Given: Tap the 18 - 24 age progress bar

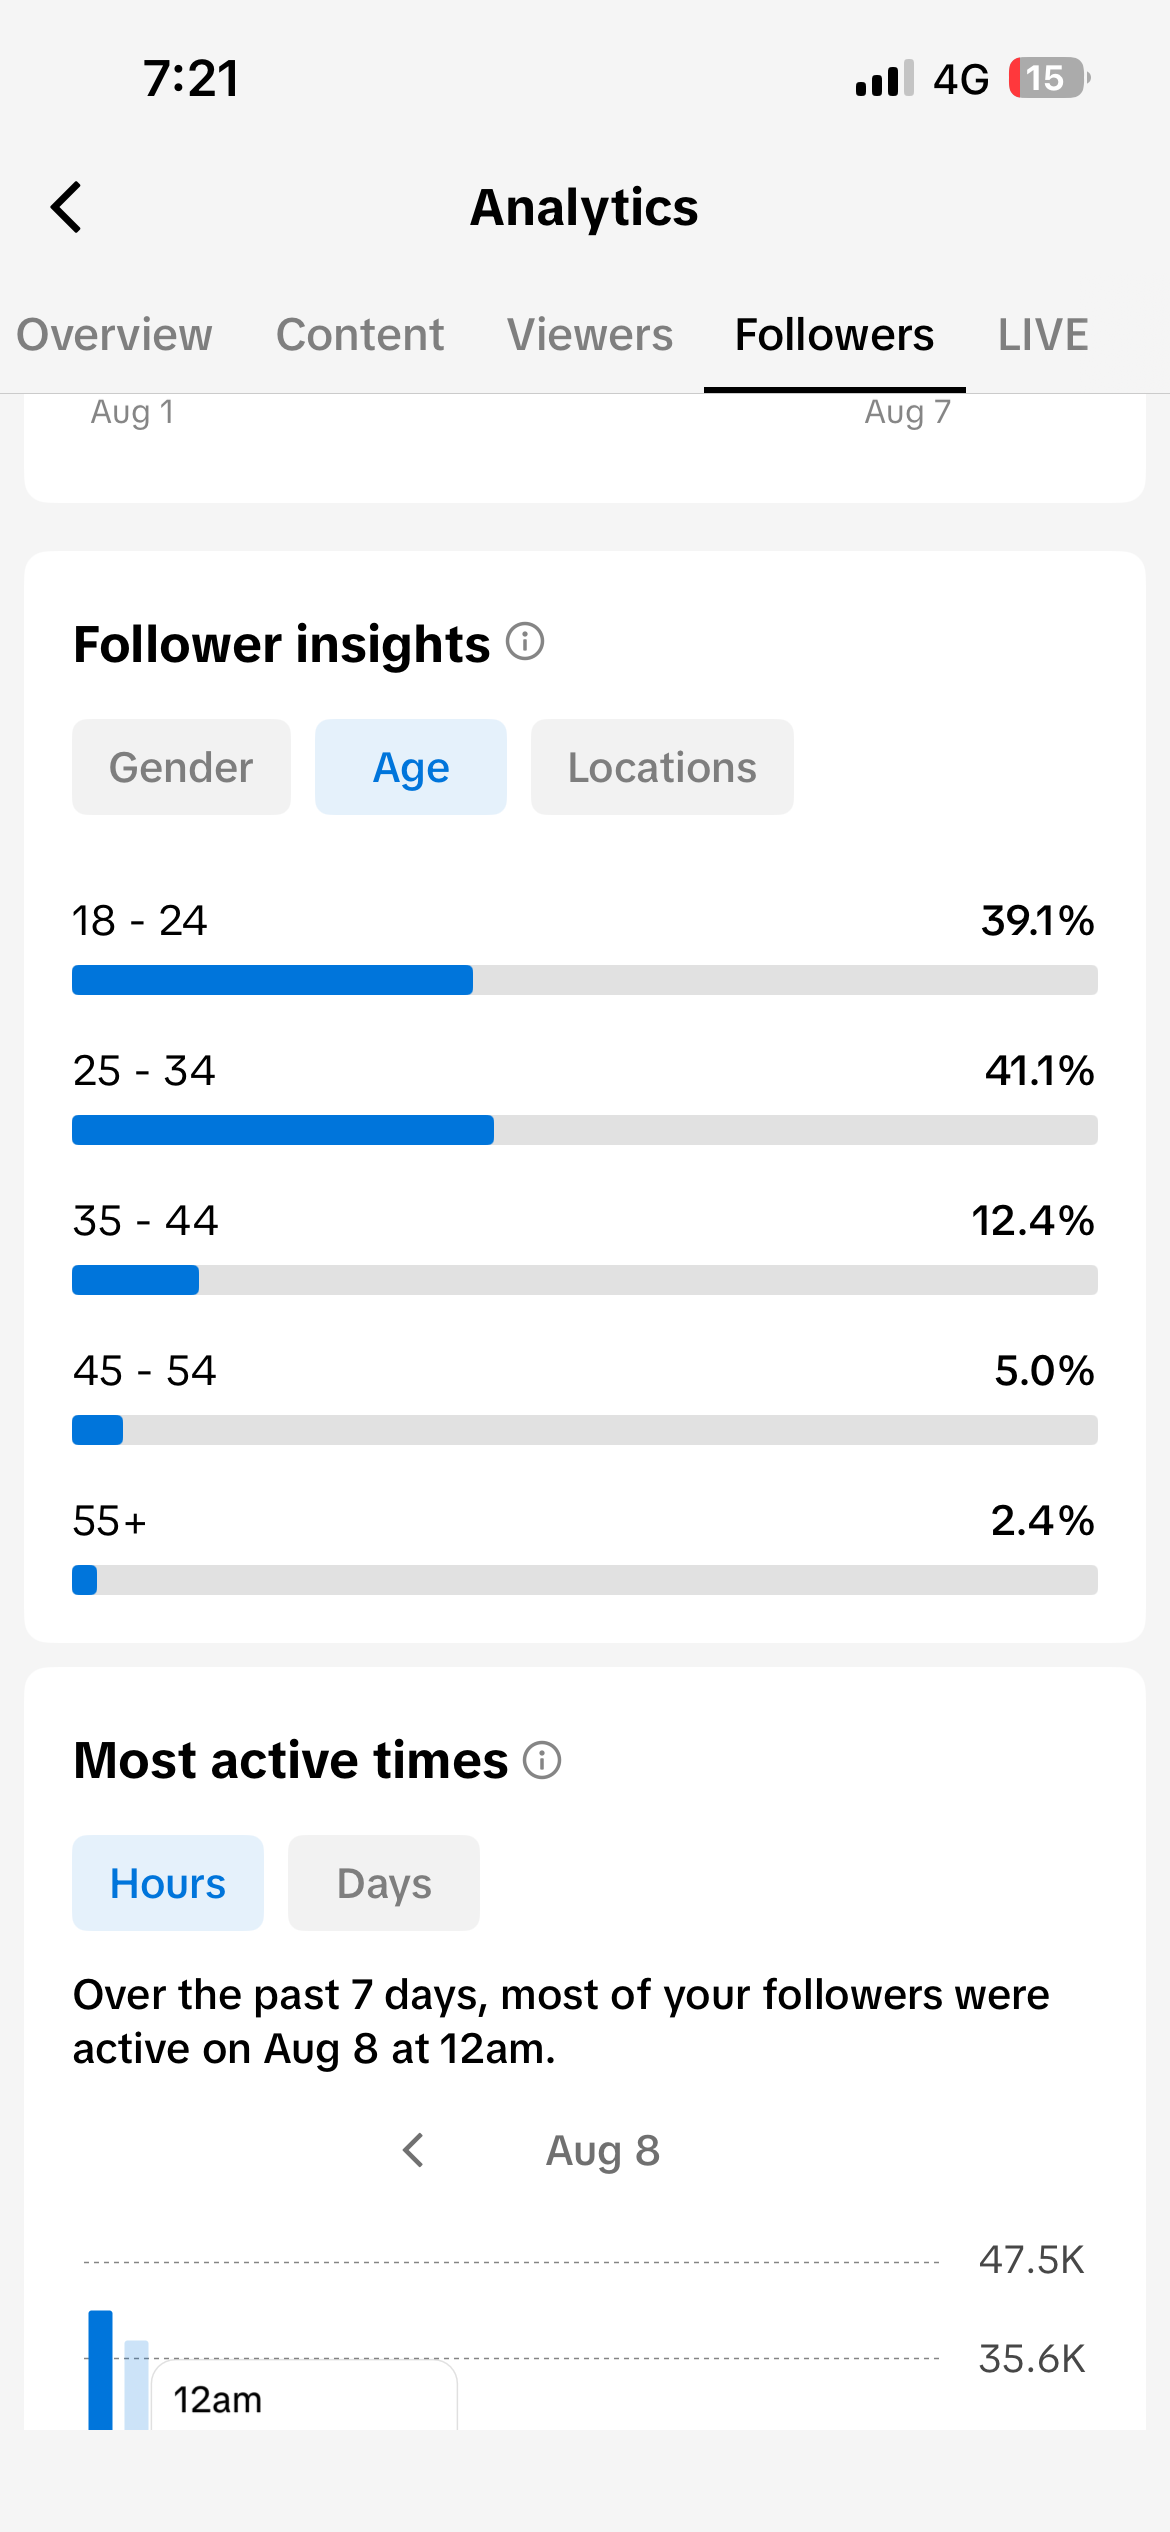Looking at the screenshot, I should [x=585, y=980].
